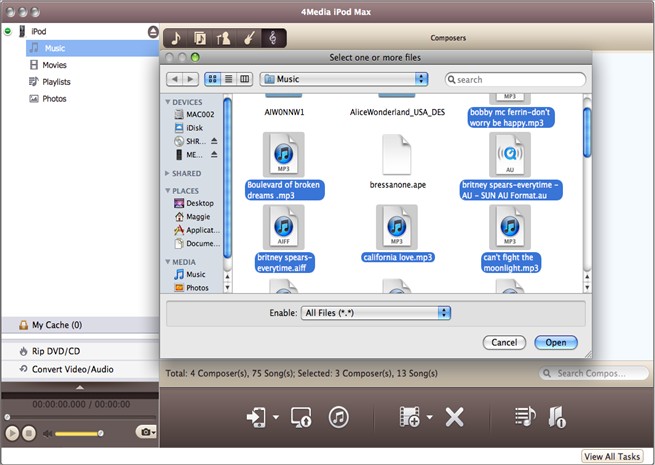Open the Music folder location dropdown
Screen dimensions: 655x465
[x=344, y=79]
